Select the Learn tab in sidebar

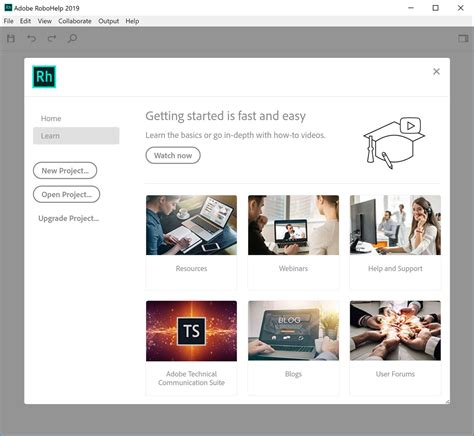(76, 136)
